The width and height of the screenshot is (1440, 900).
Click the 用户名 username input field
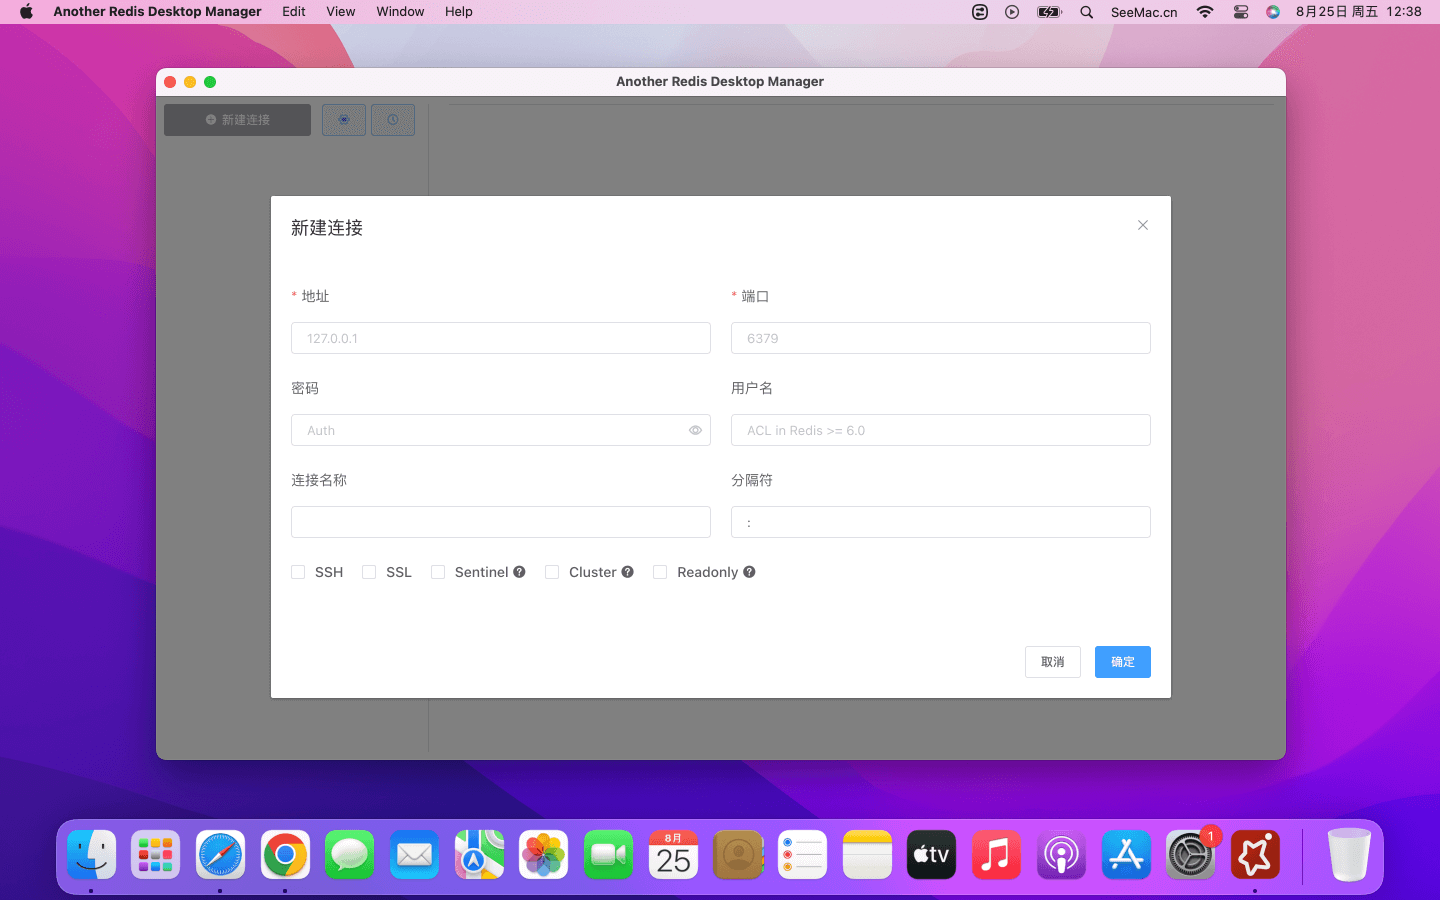(941, 430)
